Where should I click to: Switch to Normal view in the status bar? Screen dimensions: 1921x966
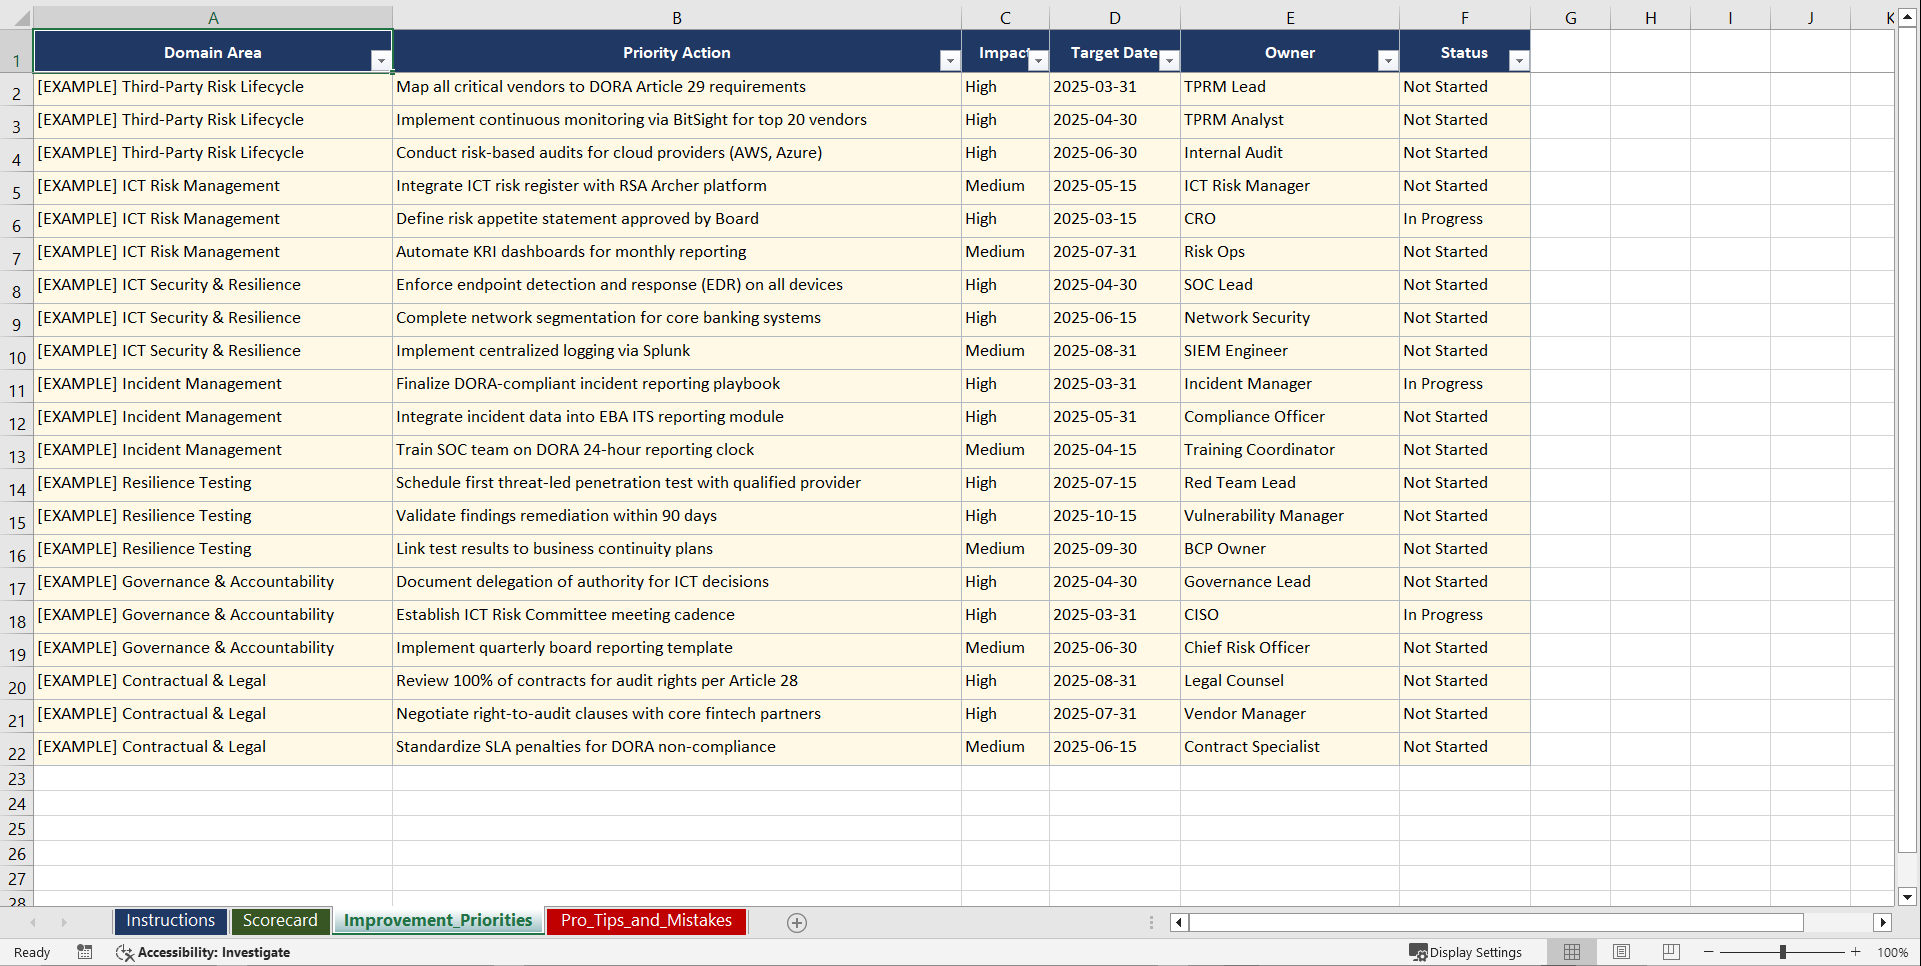click(x=1571, y=952)
